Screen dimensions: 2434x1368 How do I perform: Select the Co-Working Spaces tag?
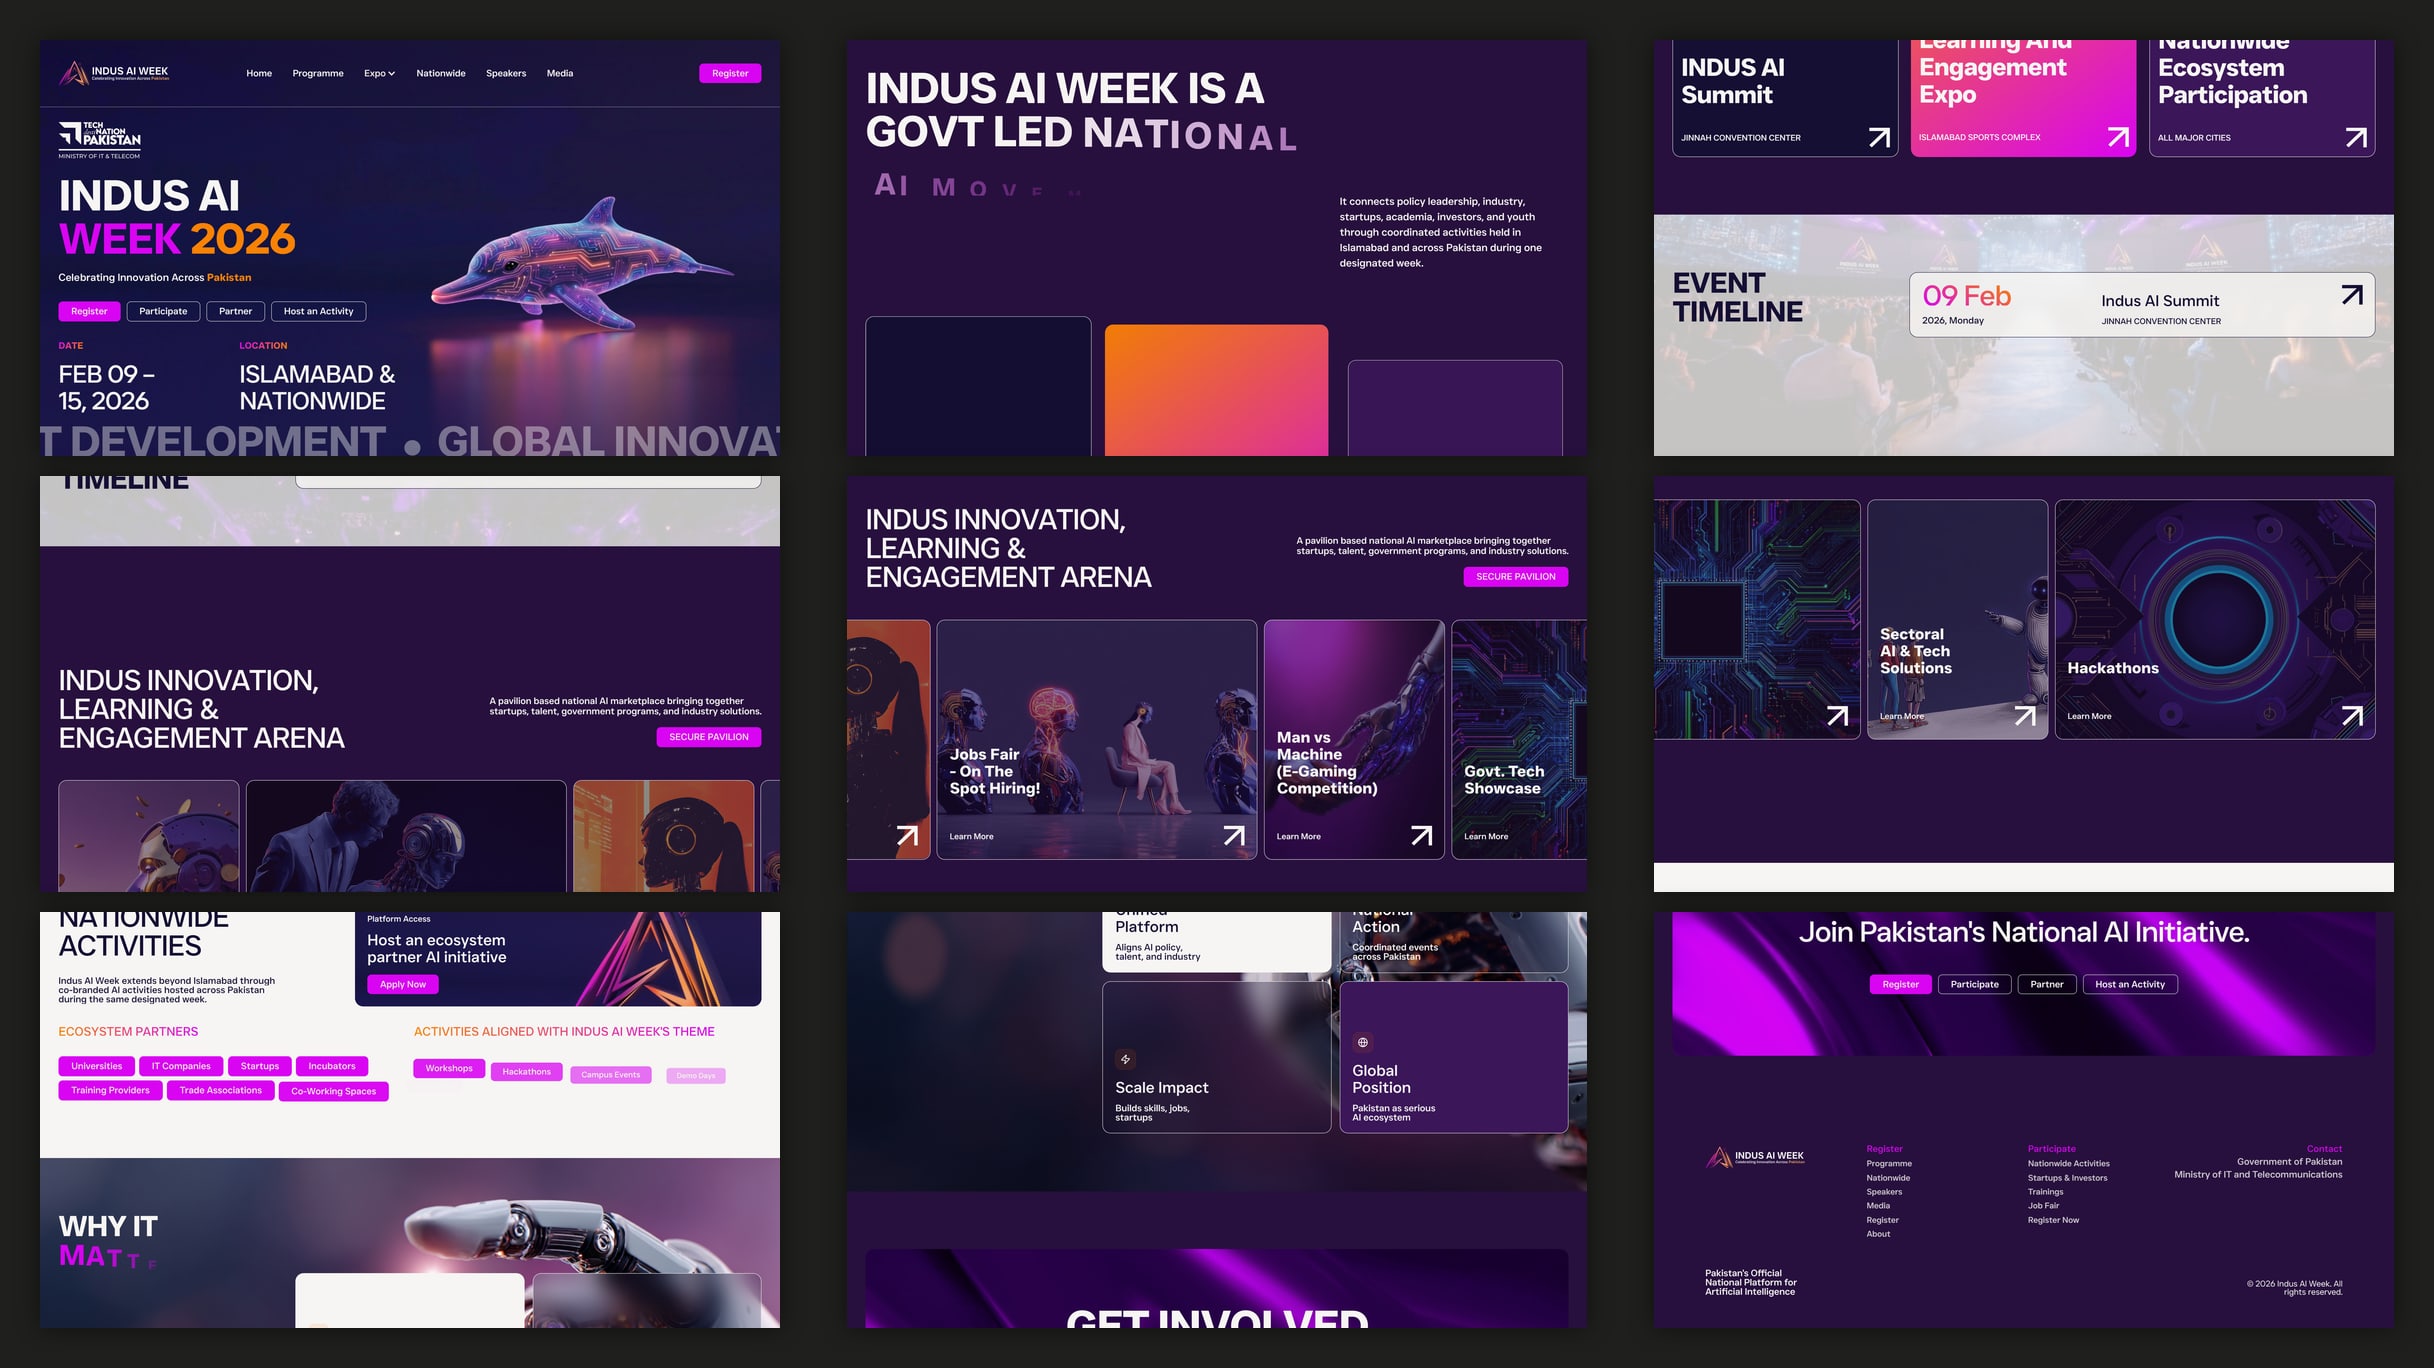(x=333, y=1091)
